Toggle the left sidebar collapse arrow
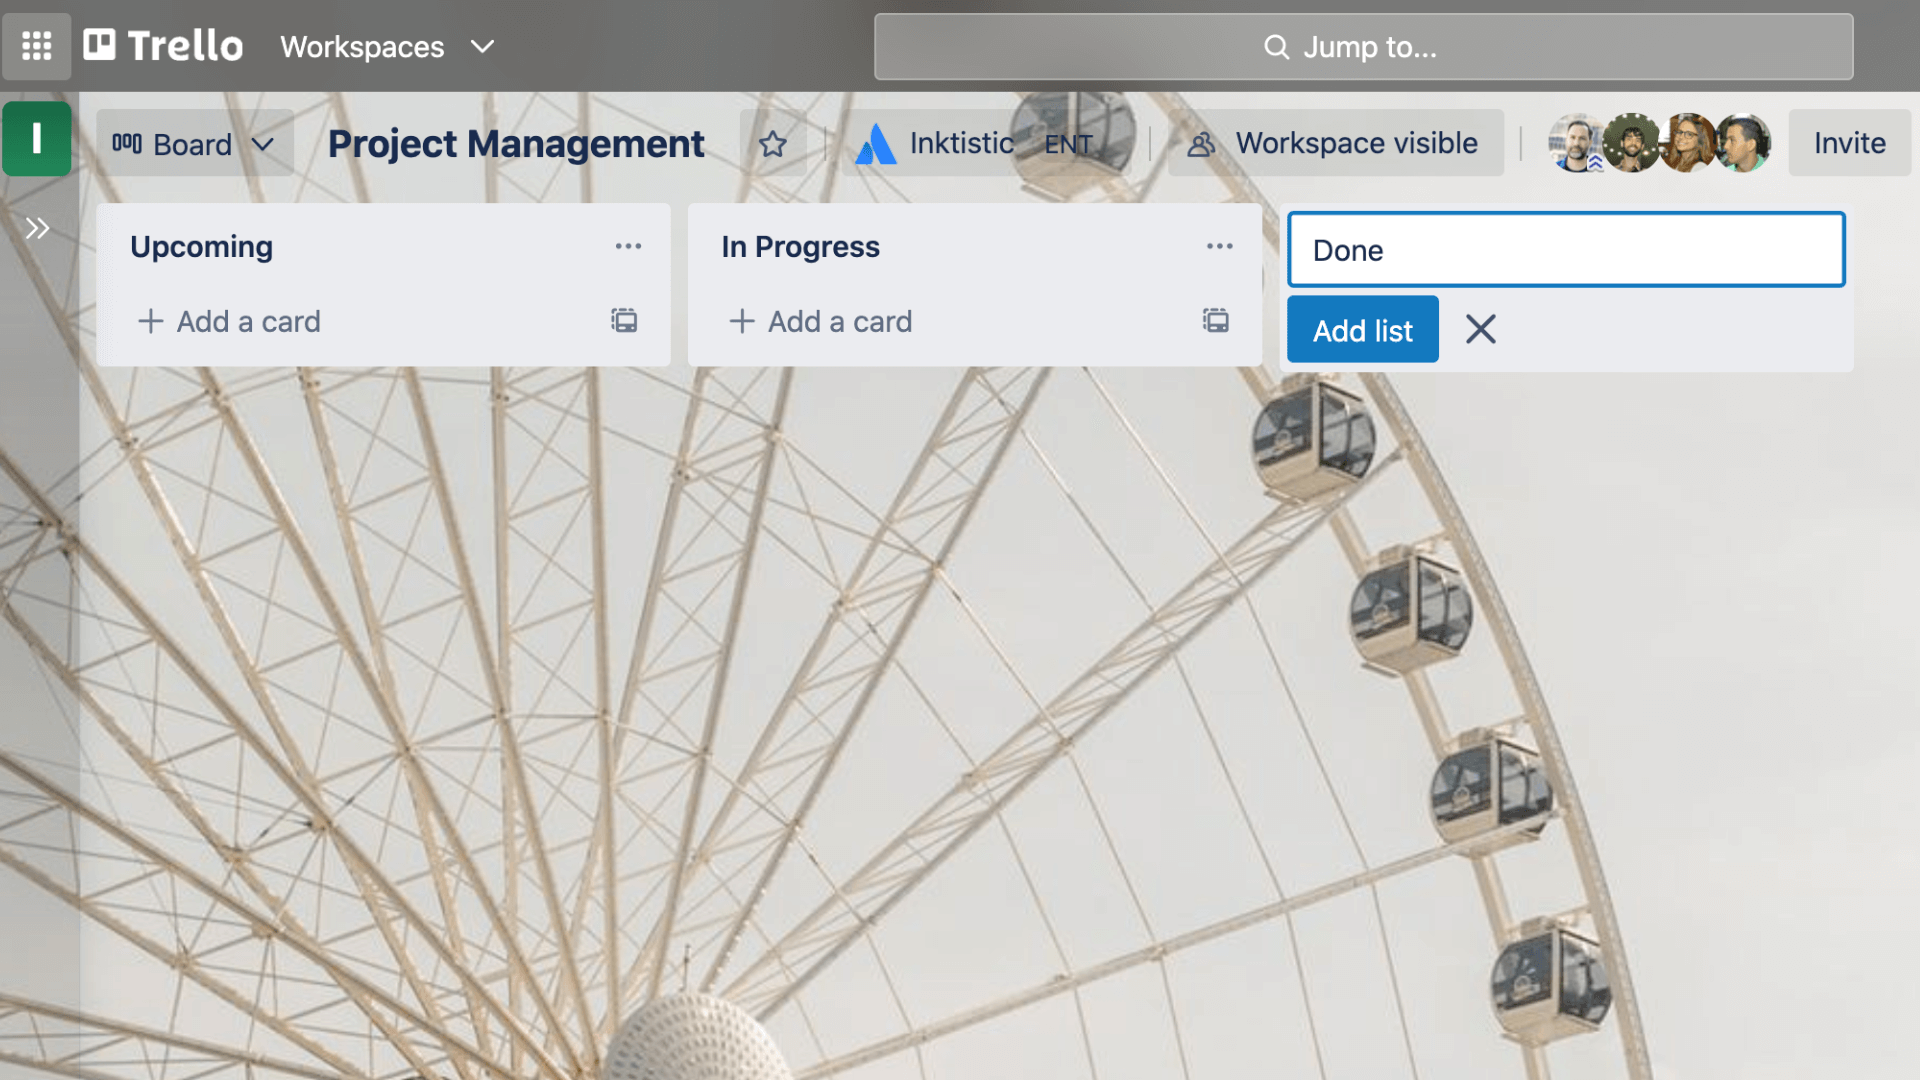The image size is (1920, 1080). coord(40,227)
